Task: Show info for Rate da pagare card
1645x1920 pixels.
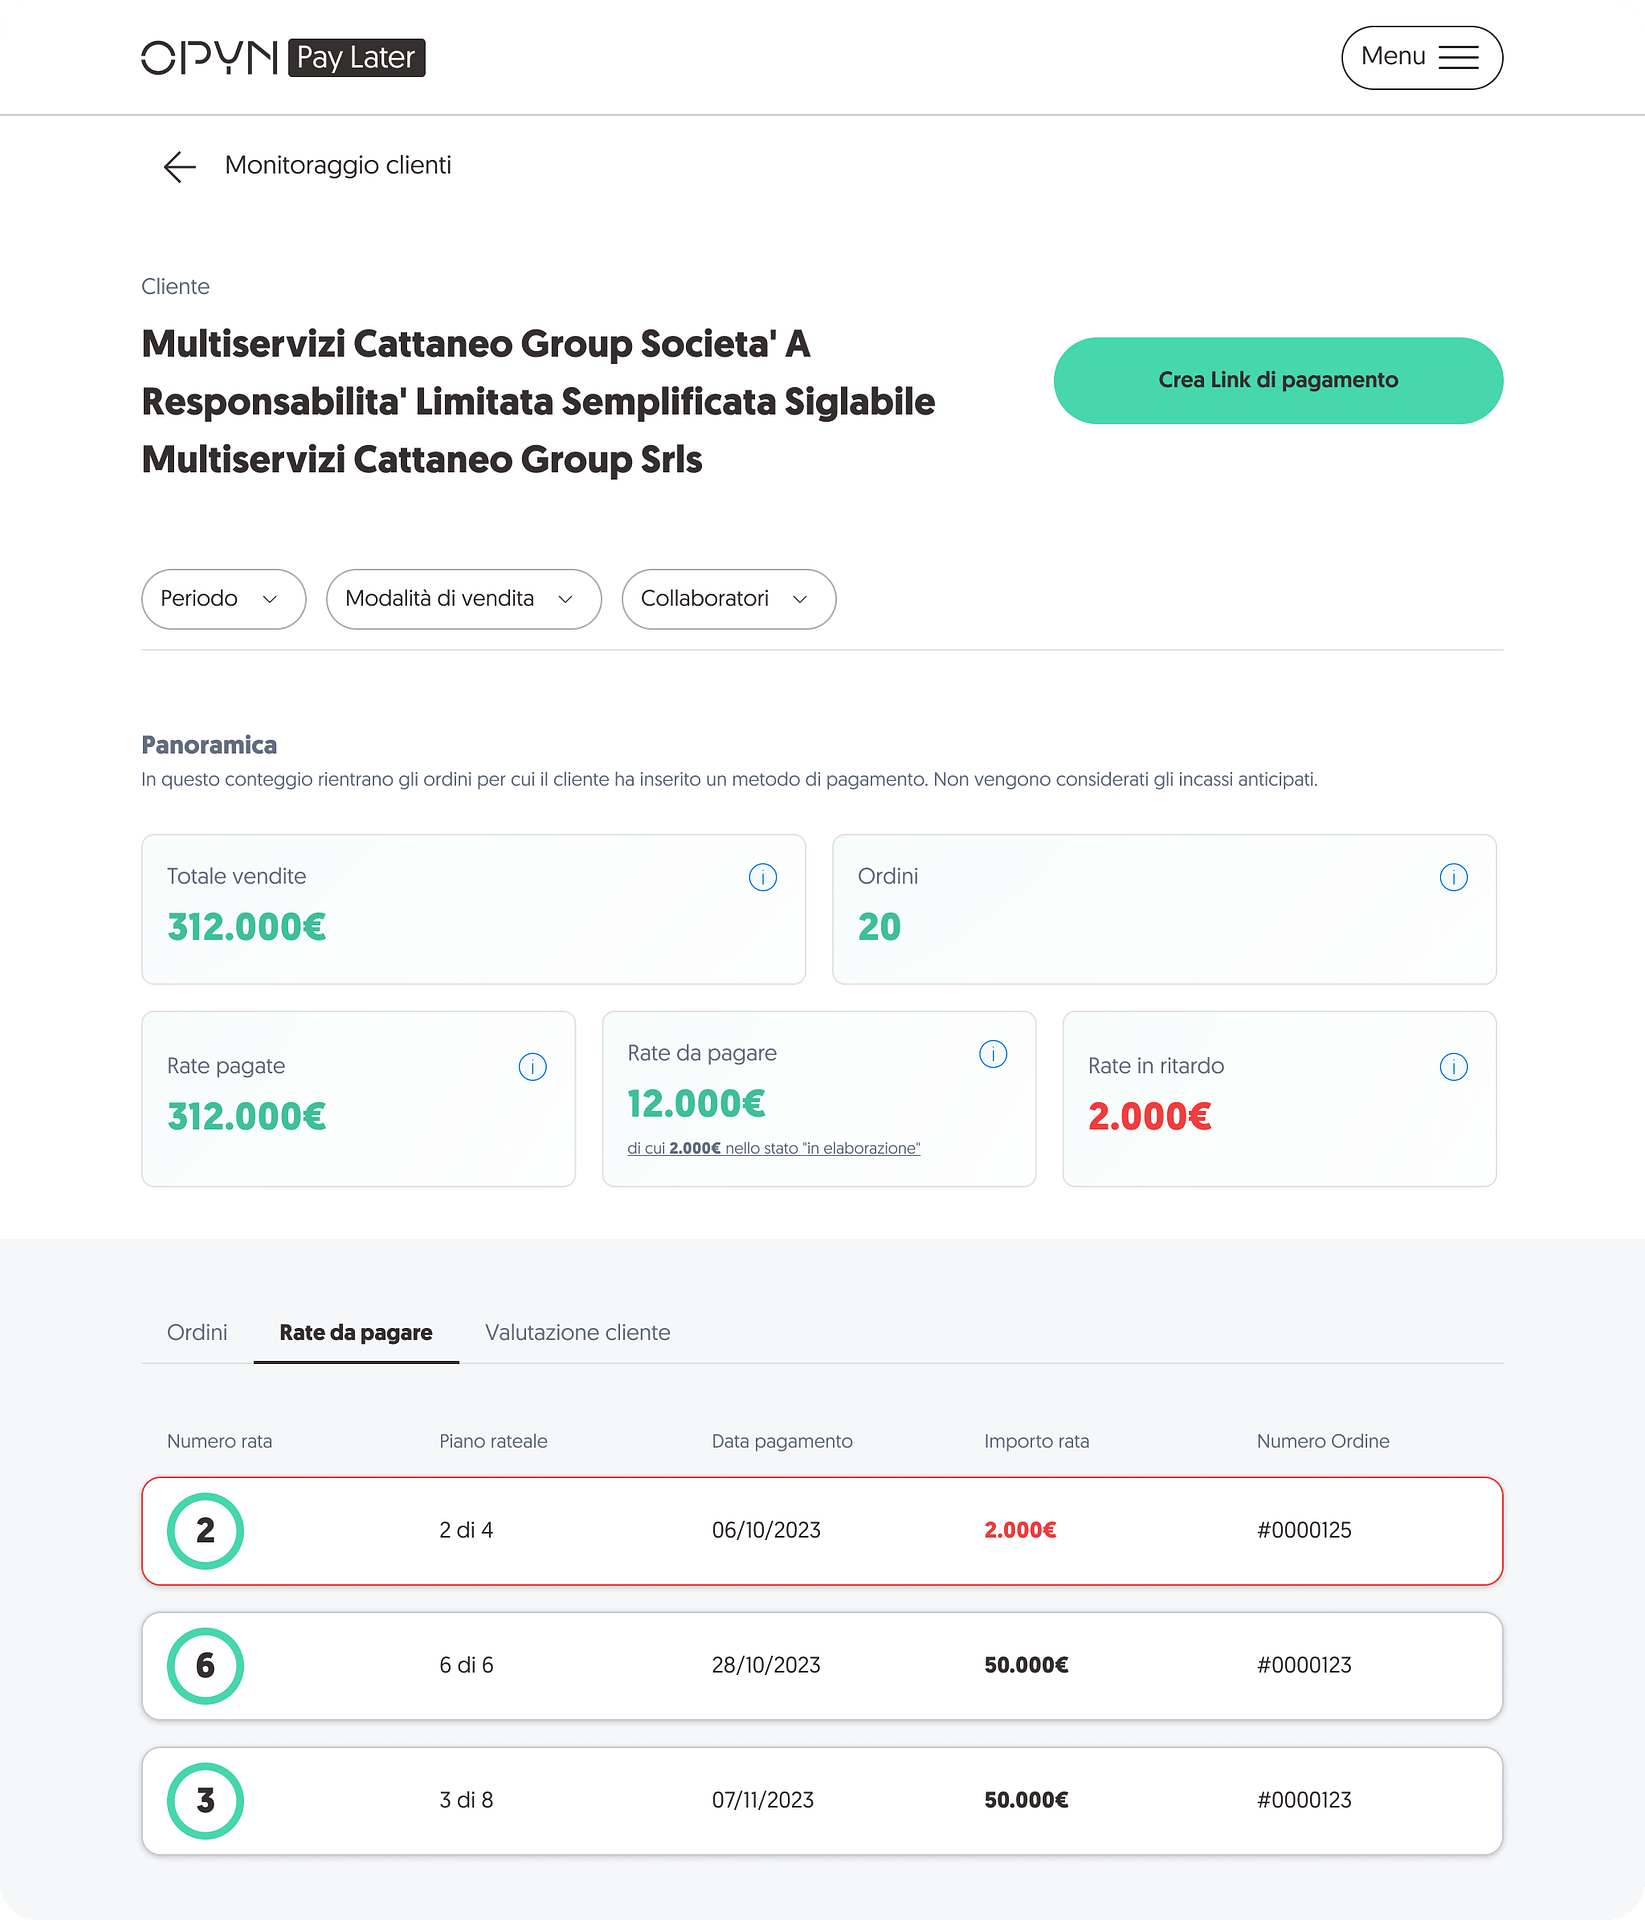Action: (993, 1054)
